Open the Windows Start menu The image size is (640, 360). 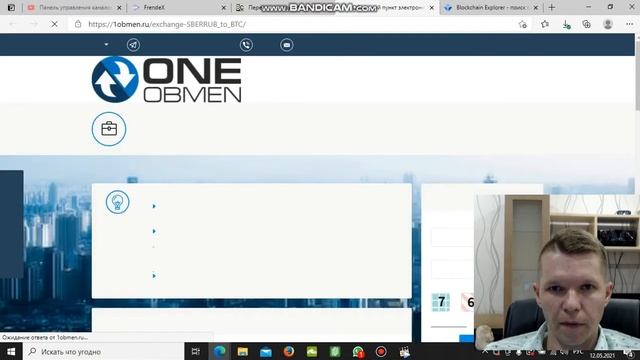point(11,351)
